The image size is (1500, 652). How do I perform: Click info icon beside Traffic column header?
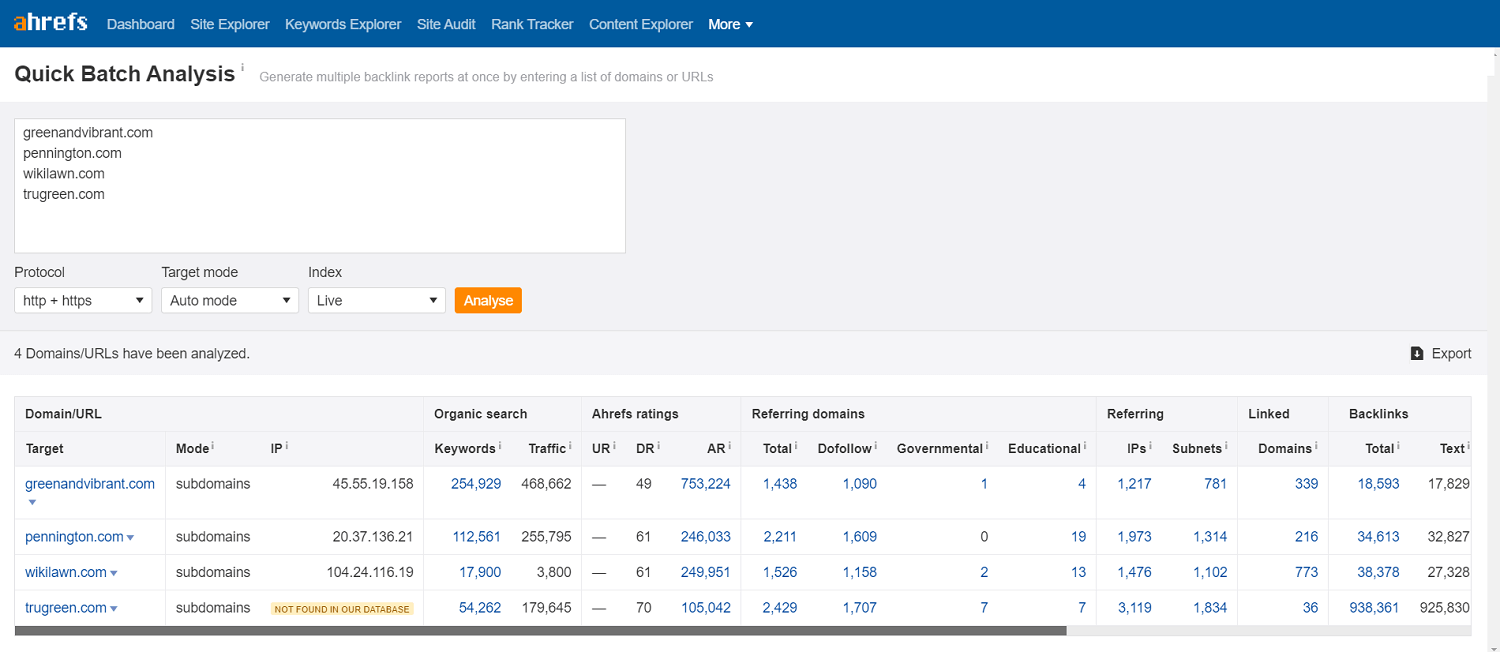tap(570, 446)
